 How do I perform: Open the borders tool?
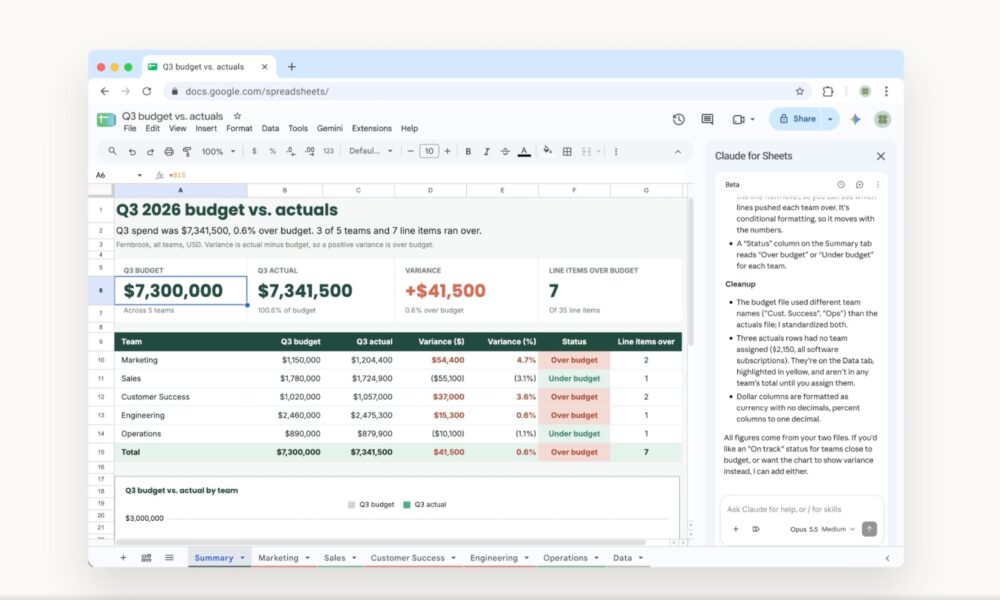(567, 152)
